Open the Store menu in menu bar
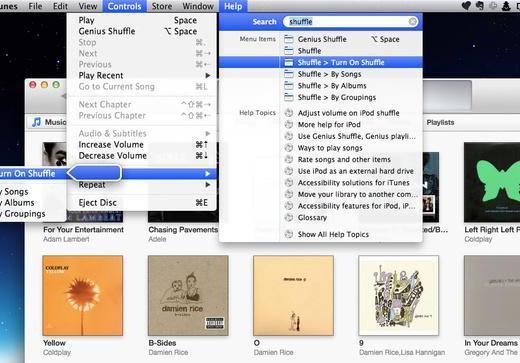 click(x=162, y=6)
